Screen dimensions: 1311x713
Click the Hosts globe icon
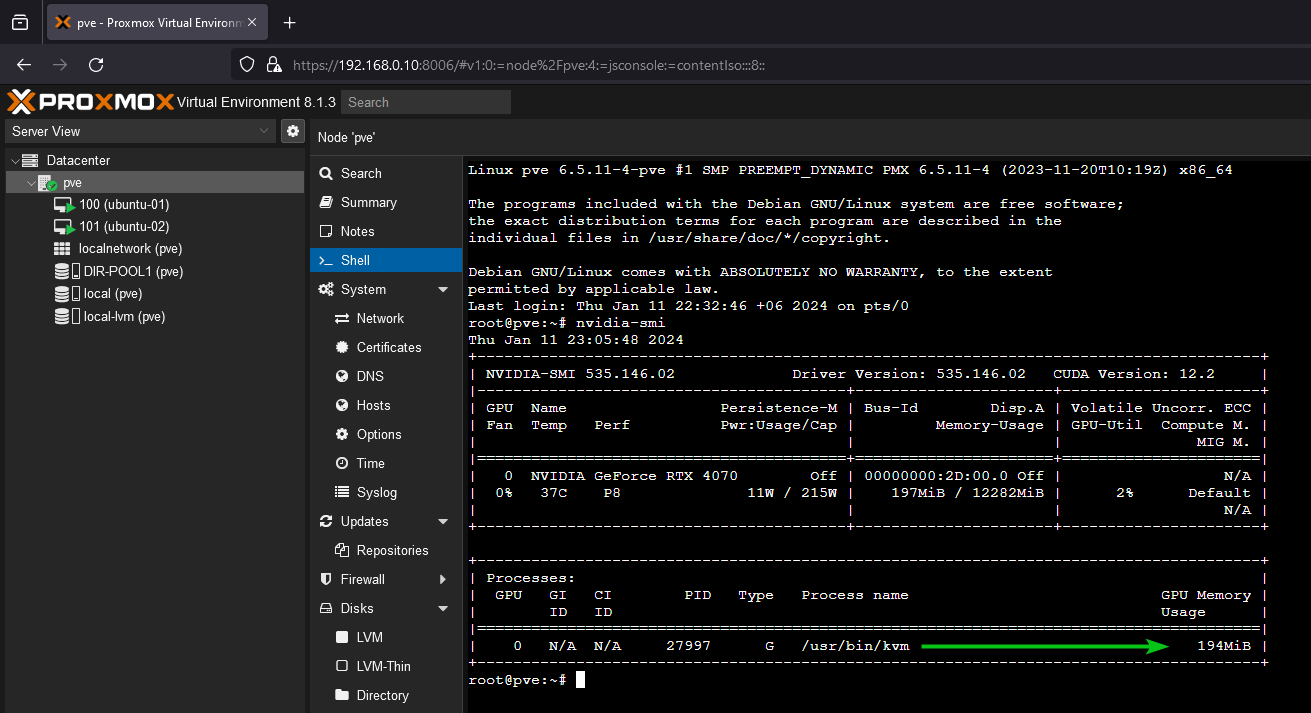pyautogui.click(x=342, y=405)
